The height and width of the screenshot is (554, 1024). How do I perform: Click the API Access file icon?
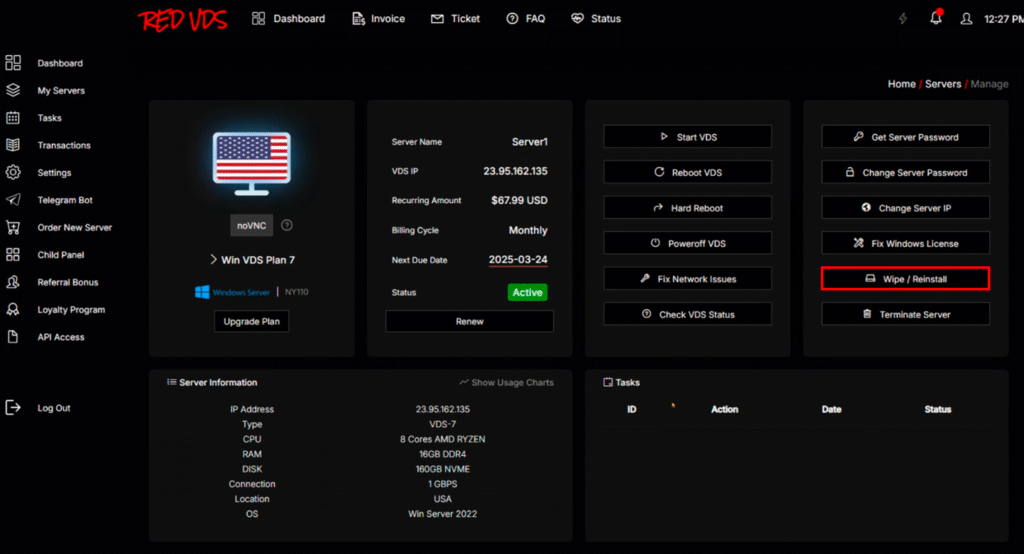coord(13,337)
